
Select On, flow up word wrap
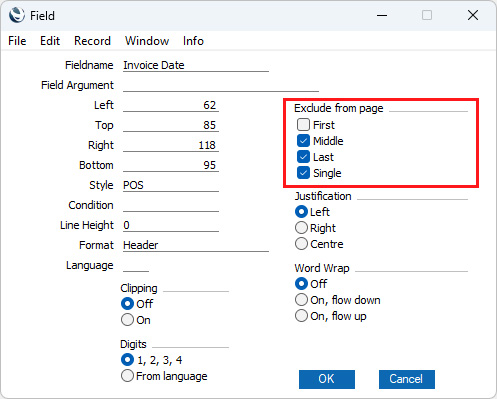[301, 316]
